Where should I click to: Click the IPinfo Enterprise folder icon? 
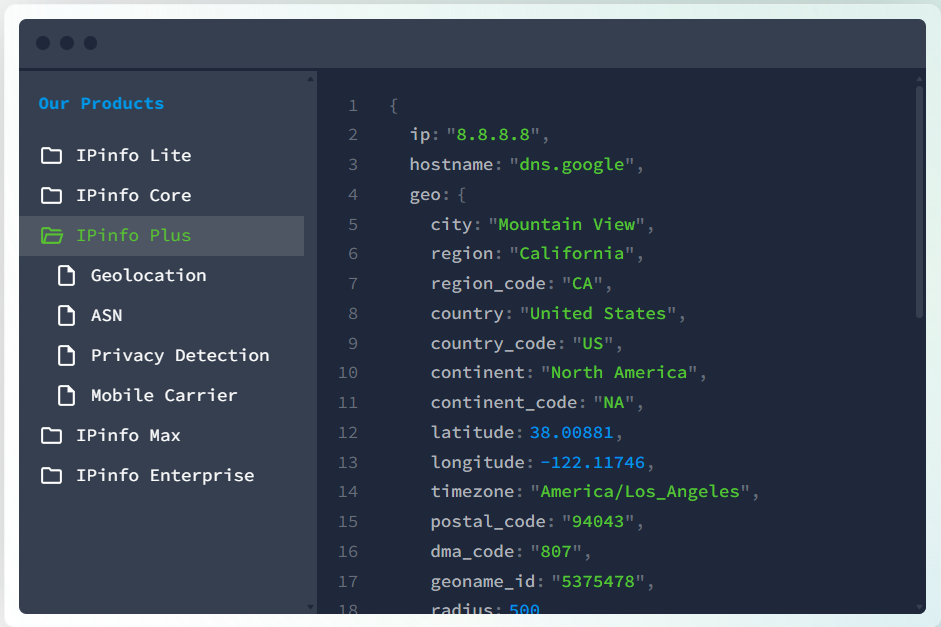coord(51,476)
